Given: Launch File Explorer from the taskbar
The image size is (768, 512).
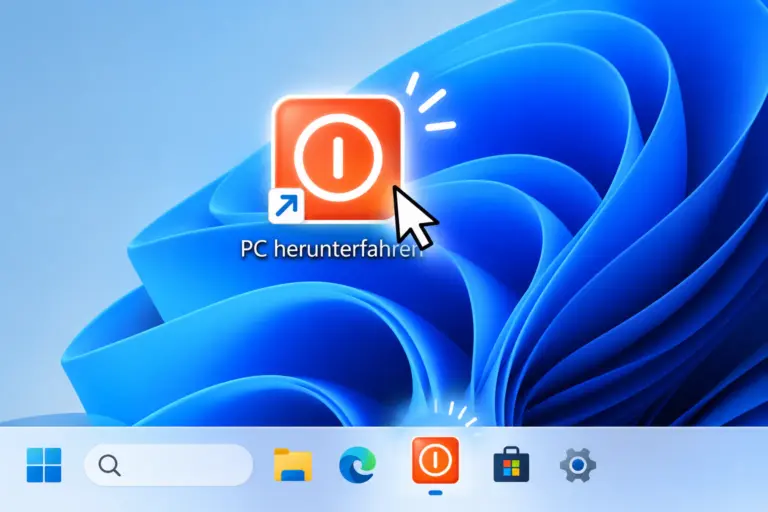Looking at the screenshot, I should 293,464.
